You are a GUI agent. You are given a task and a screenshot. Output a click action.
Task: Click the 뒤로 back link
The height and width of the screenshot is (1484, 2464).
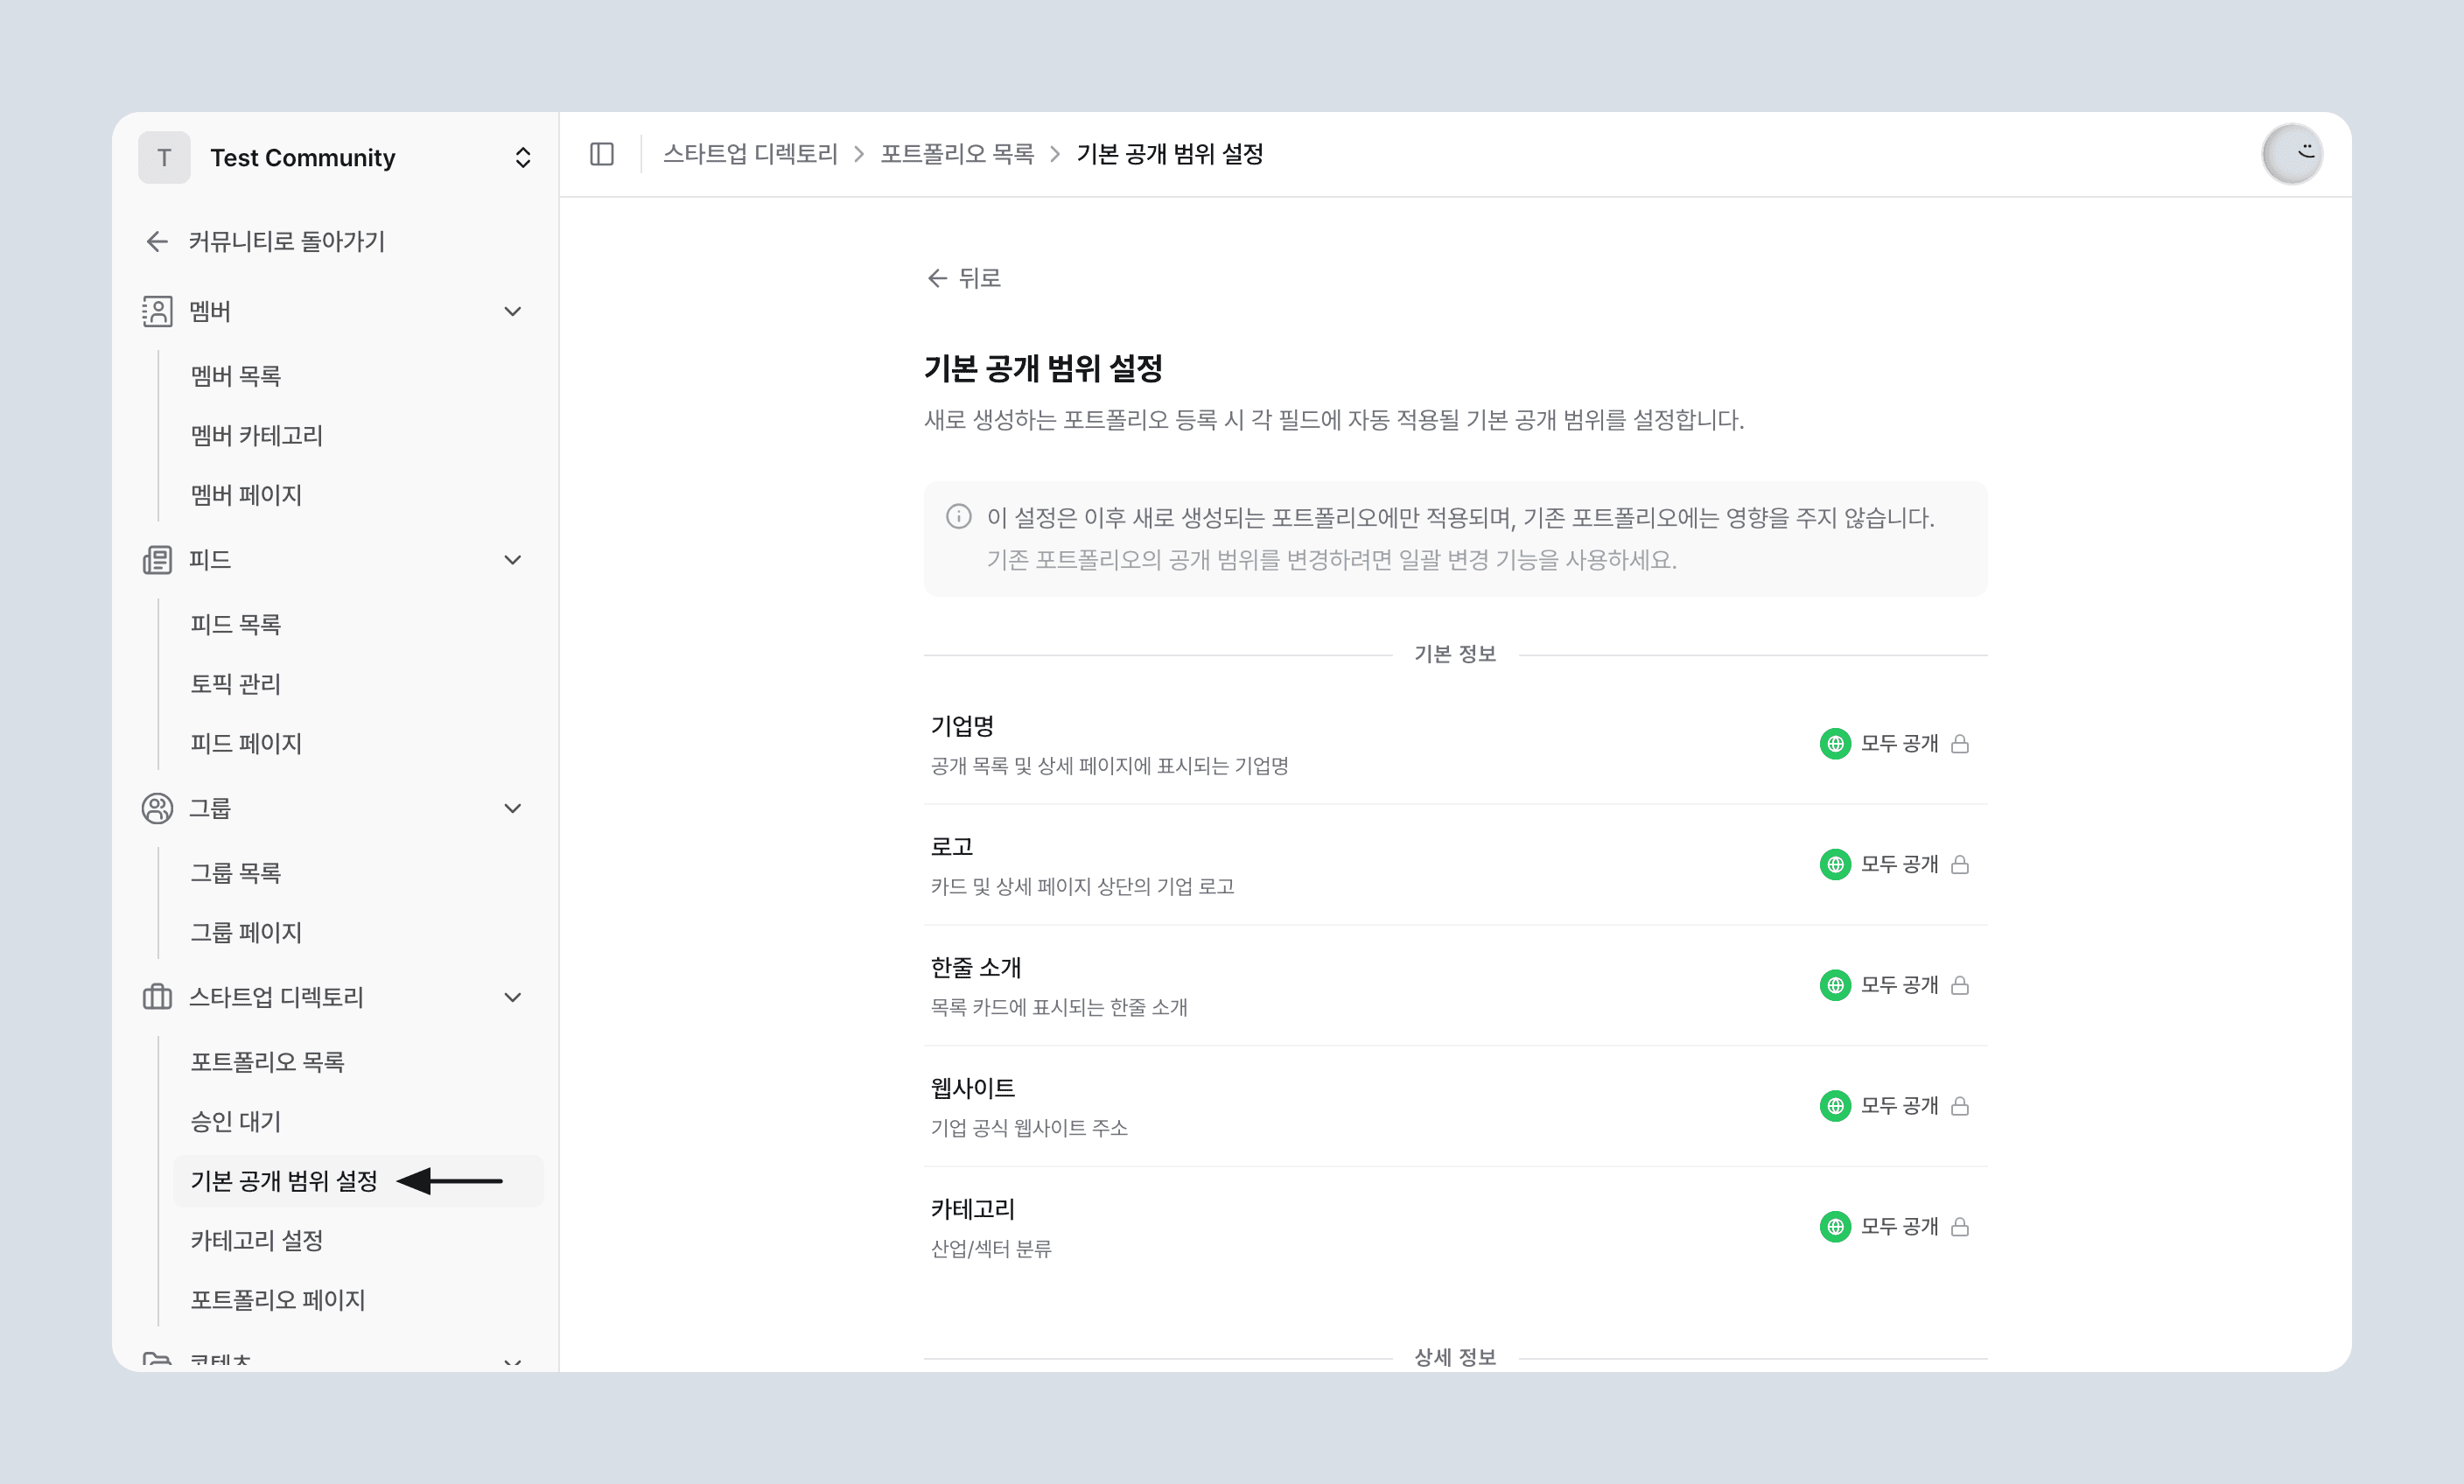coord(964,278)
